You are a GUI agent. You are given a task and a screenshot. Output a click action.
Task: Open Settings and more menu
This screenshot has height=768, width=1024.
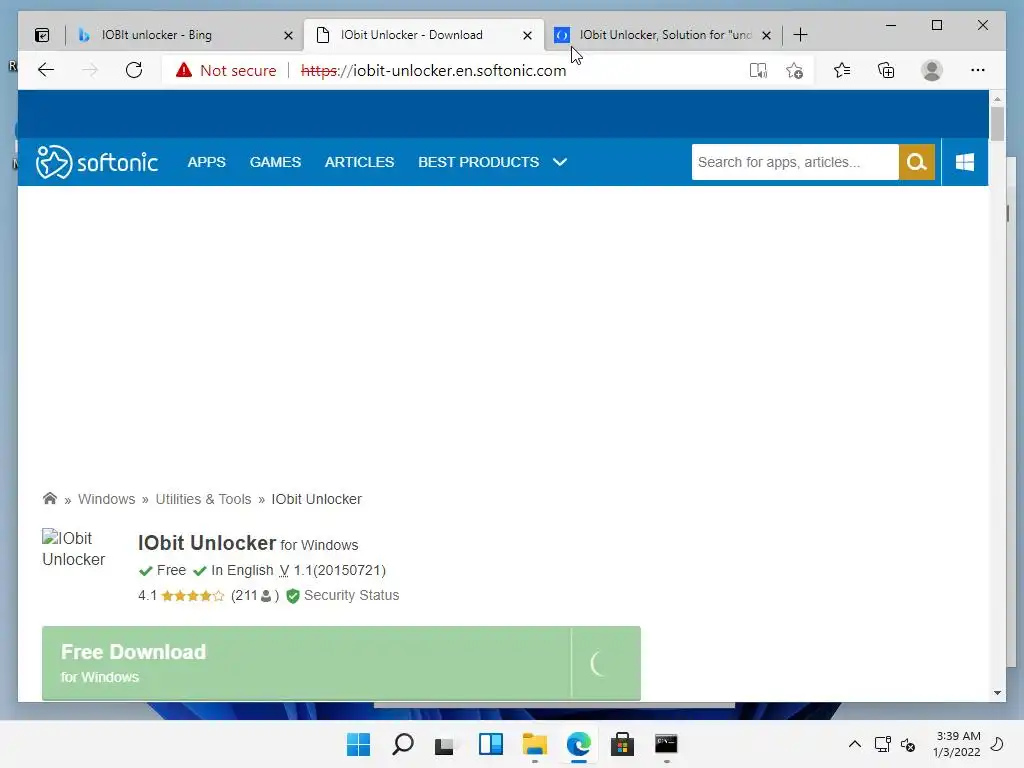point(978,70)
